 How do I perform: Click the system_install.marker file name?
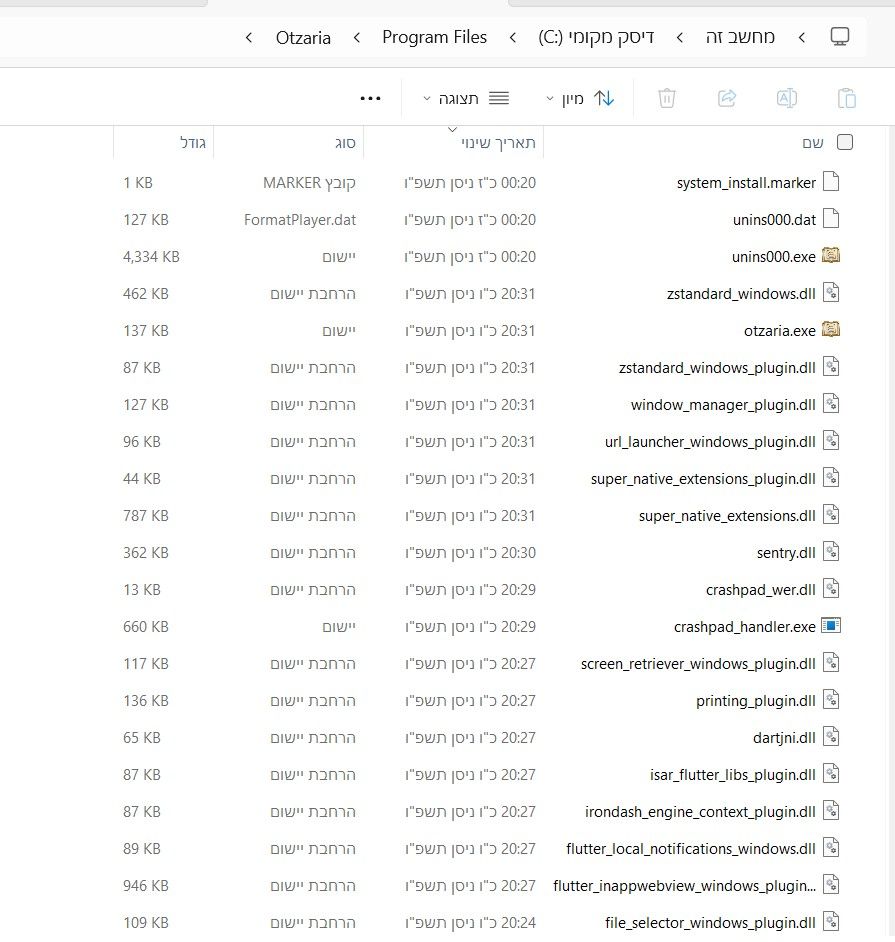click(x=746, y=183)
